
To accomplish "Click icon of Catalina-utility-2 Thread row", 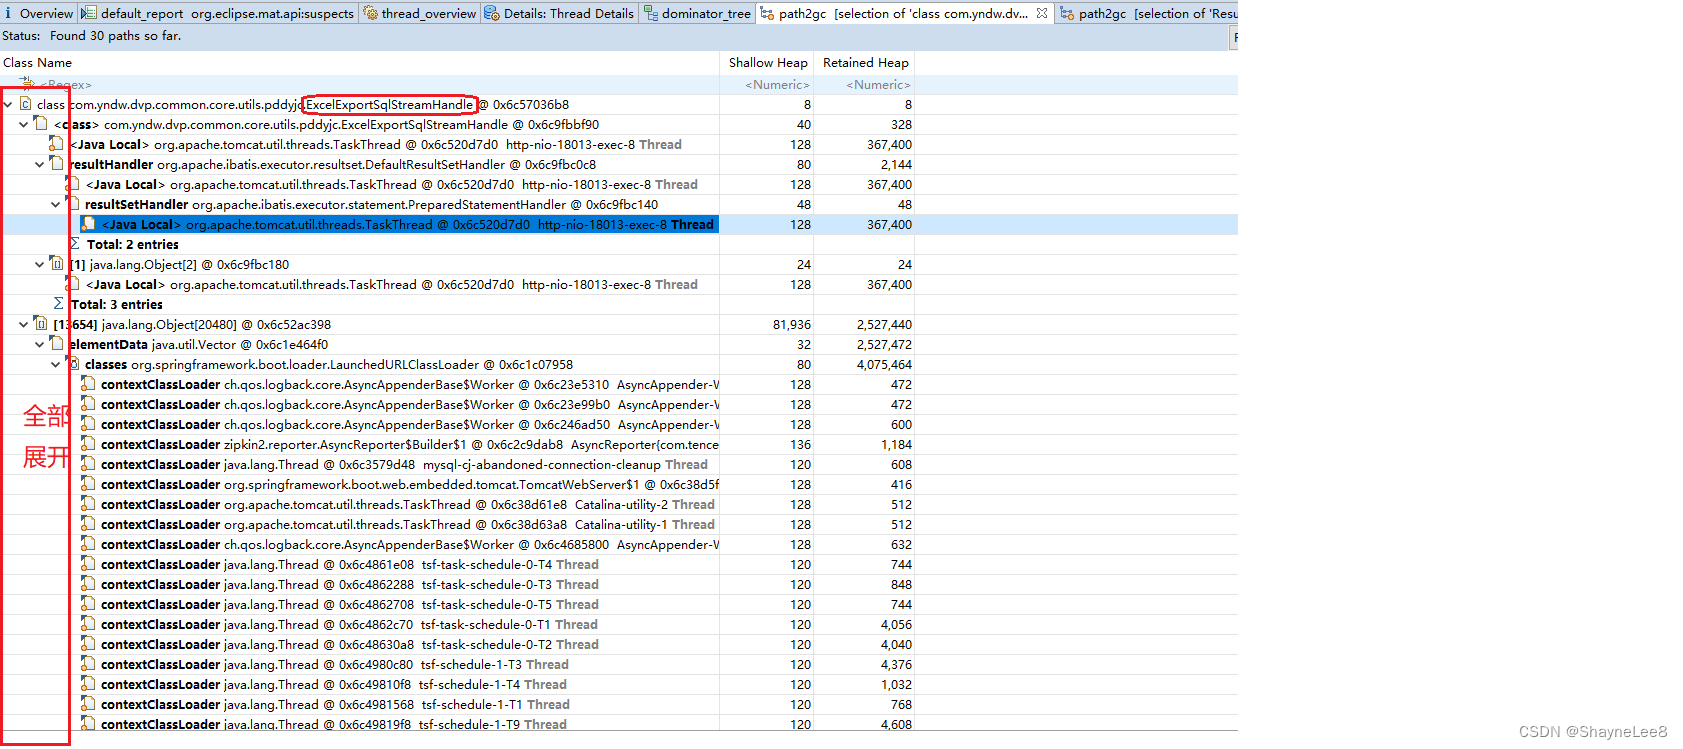I will (89, 504).
